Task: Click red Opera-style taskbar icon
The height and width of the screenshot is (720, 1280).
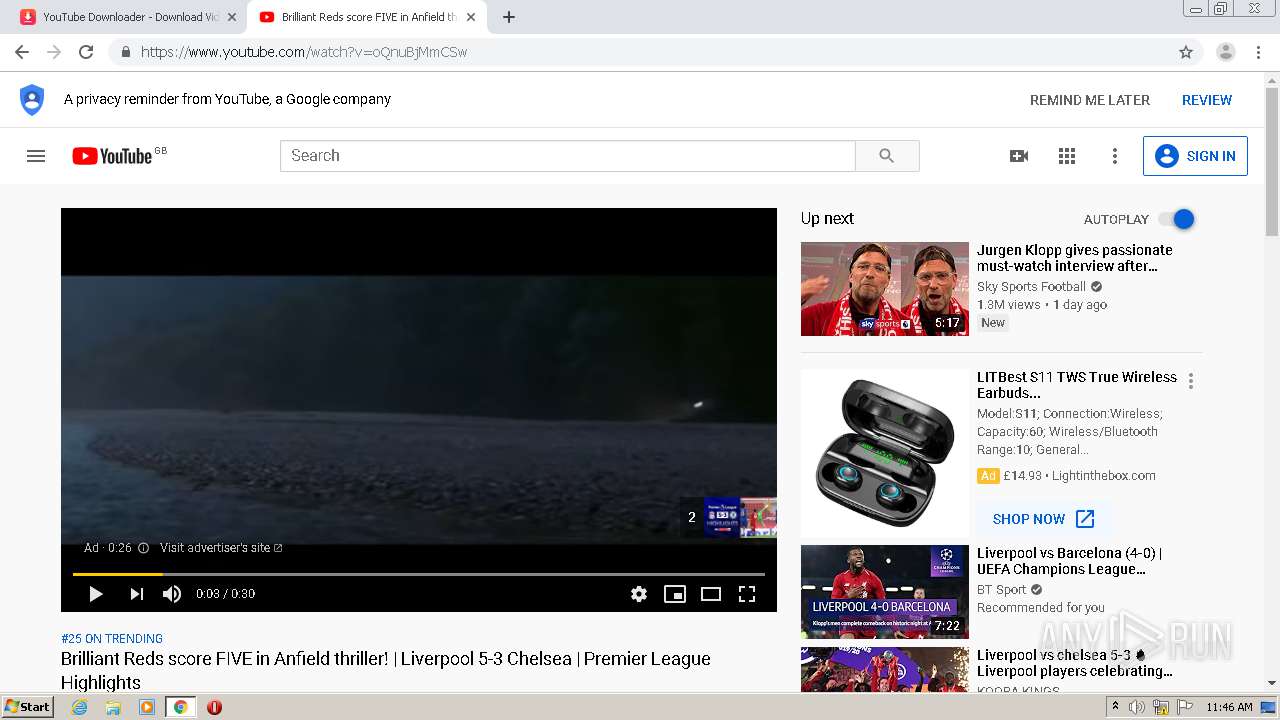Action: pos(214,707)
